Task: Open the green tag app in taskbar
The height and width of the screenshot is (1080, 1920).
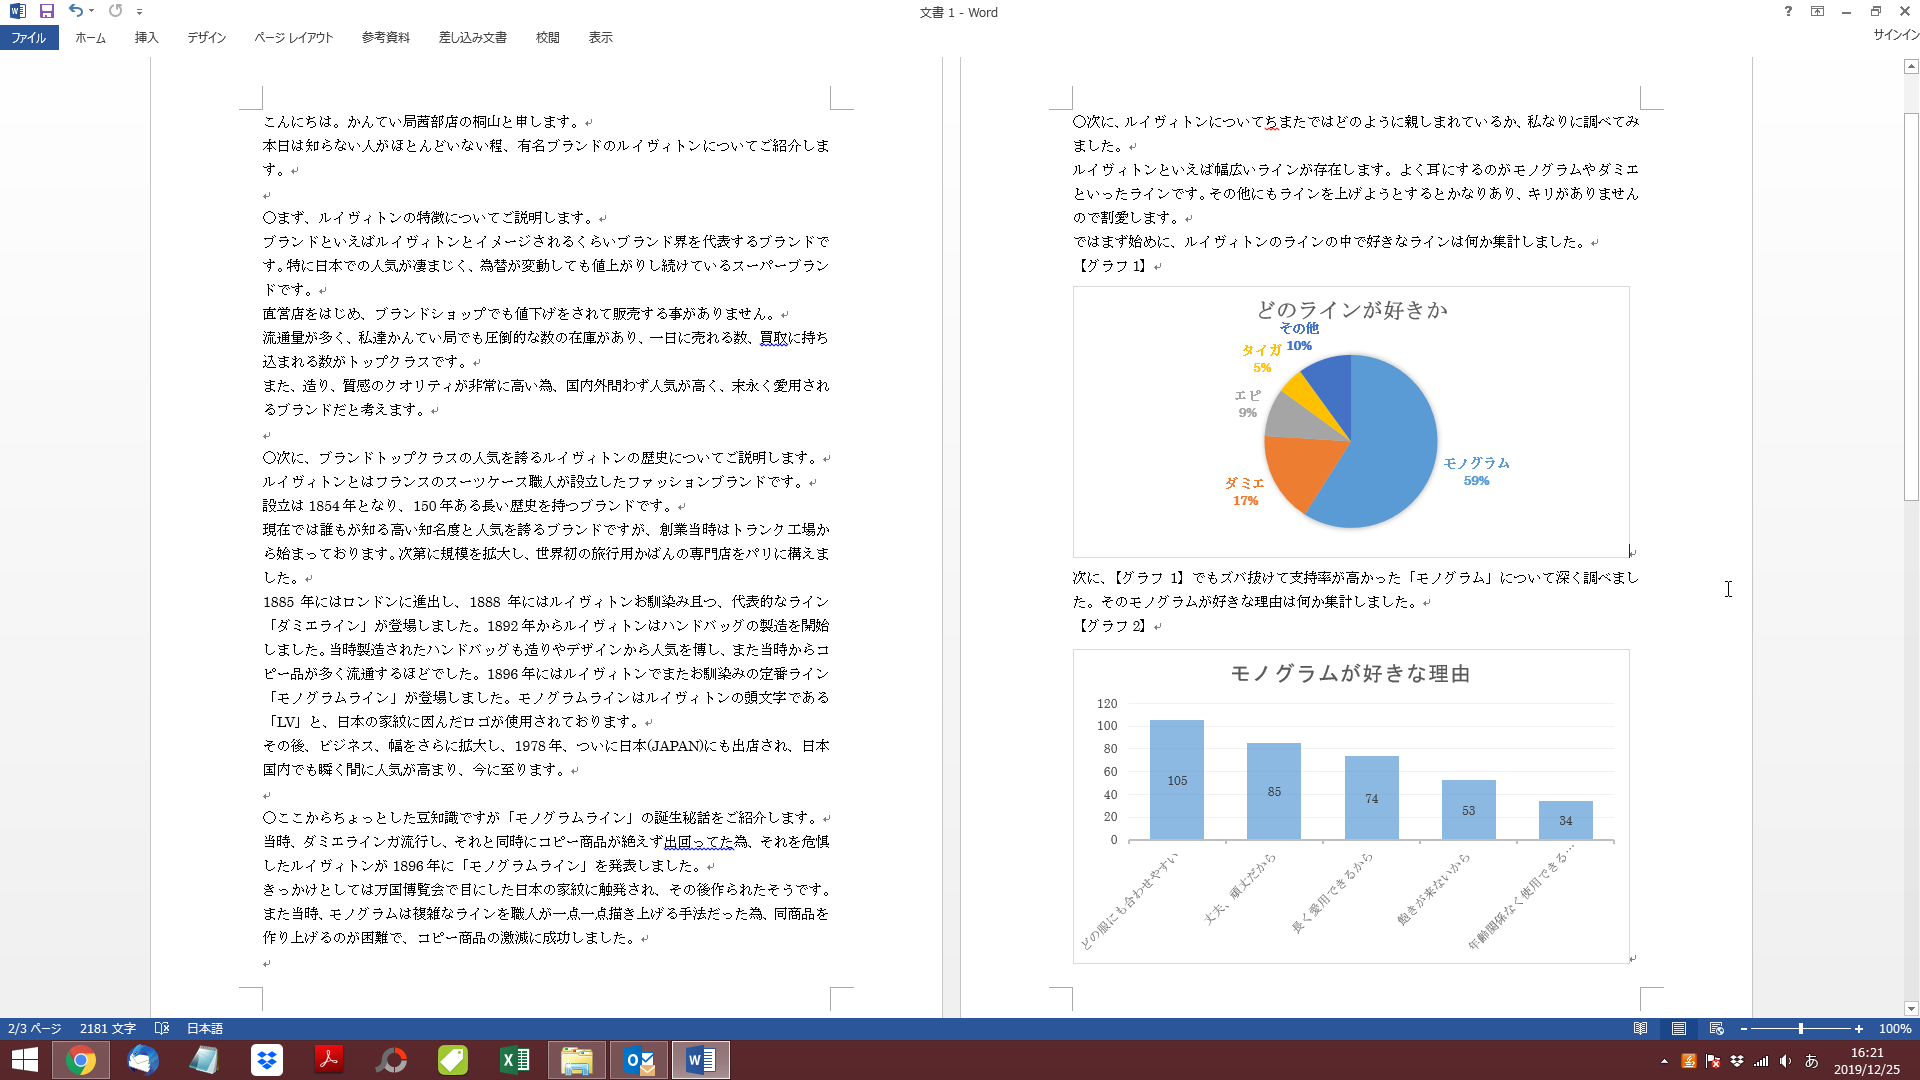Action: (x=453, y=1060)
